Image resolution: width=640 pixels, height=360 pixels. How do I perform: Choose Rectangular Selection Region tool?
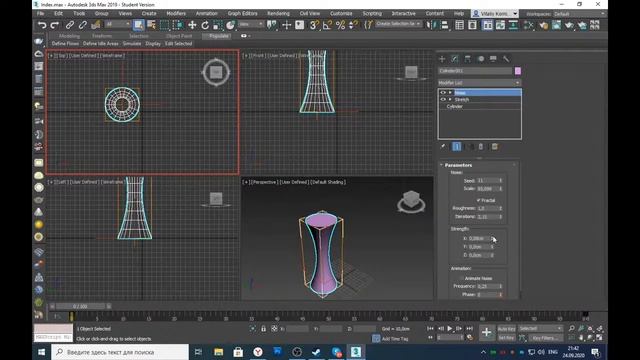[164, 25]
